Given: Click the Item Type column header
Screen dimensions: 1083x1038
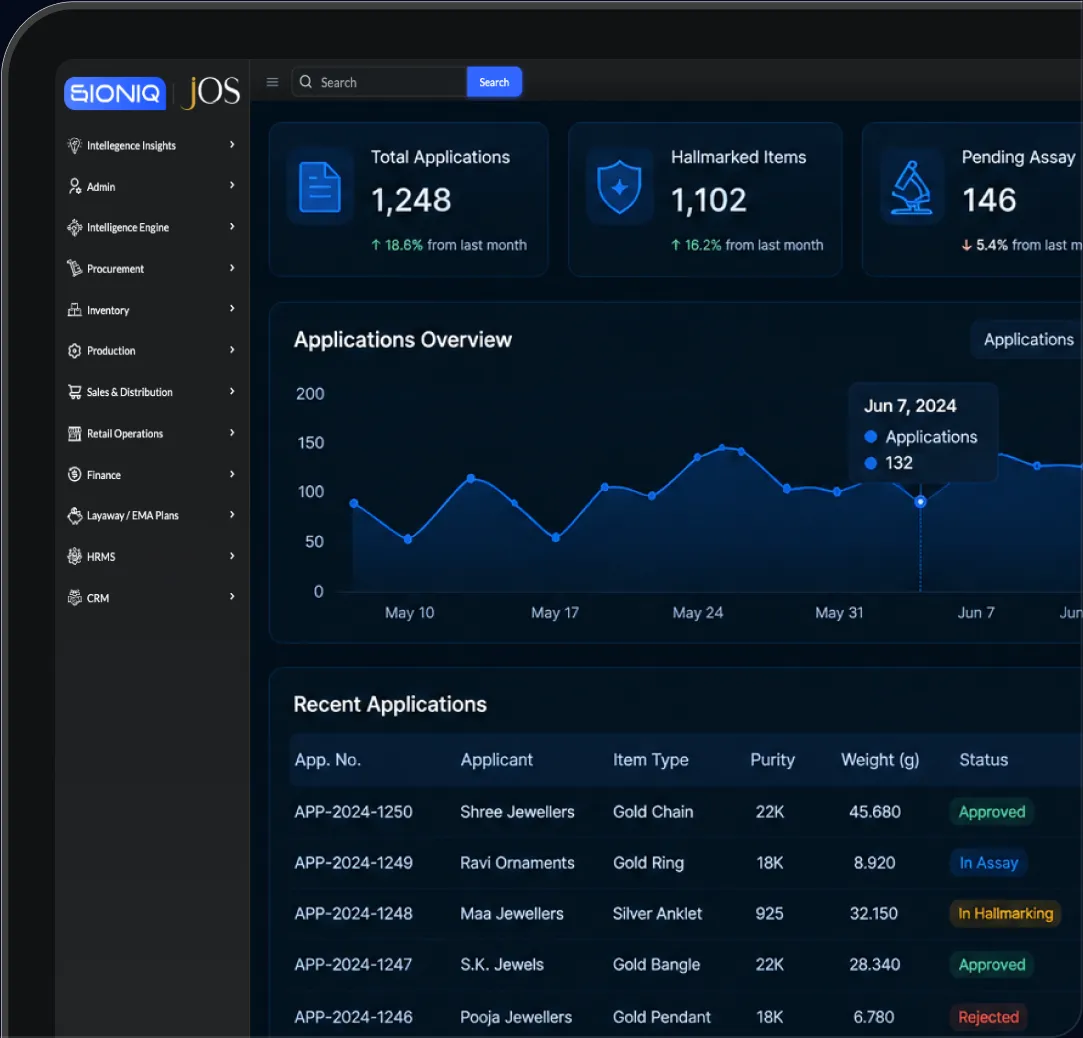Looking at the screenshot, I should 651,760.
